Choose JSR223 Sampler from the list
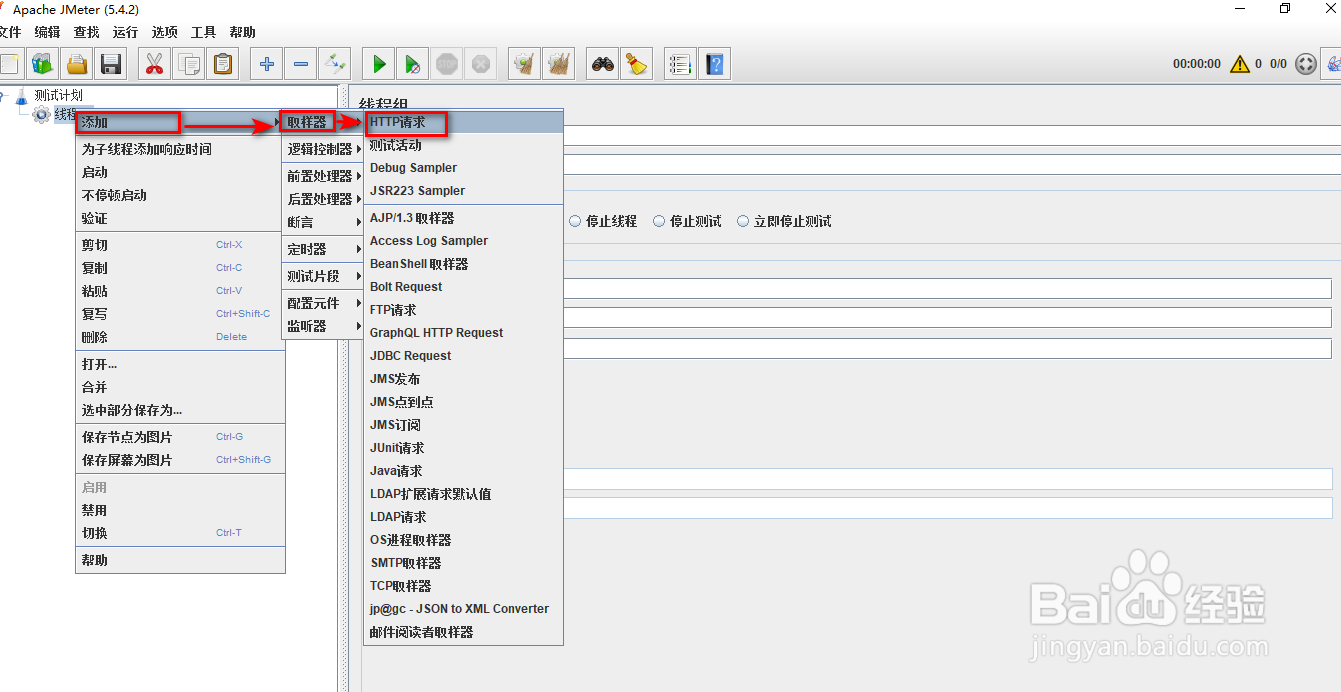The image size is (1341, 692). coord(464,191)
